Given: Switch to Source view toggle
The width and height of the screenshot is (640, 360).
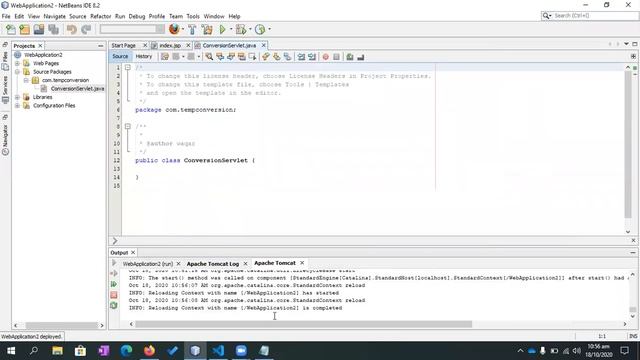Looking at the screenshot, I should tap(120, 56).
